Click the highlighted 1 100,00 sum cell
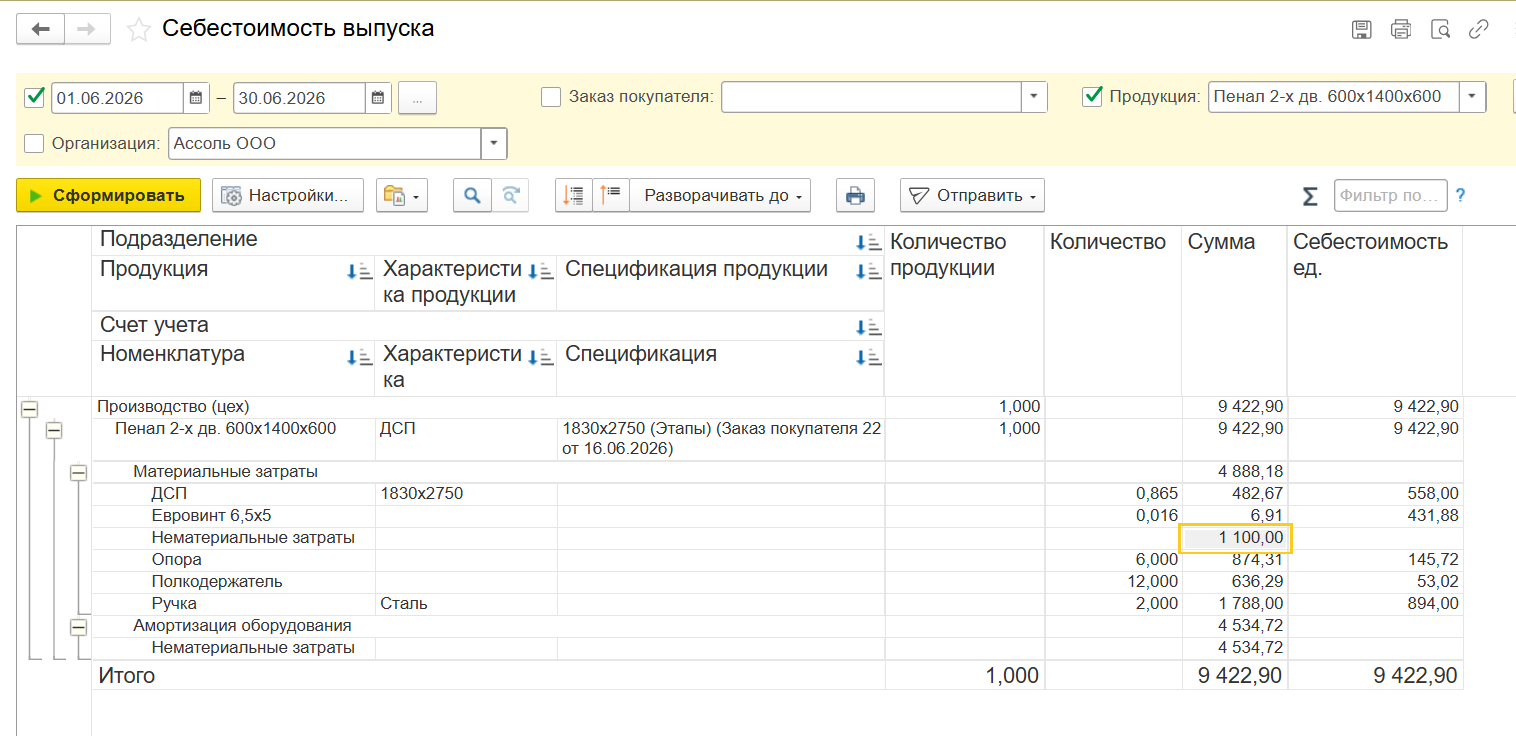The width and height of the screenshot is (1516, 736). (1235, 538)
